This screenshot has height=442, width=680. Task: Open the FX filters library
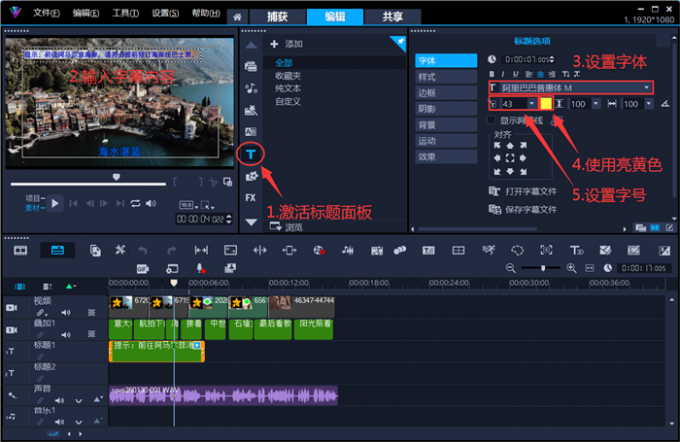(x=251, y=198)
